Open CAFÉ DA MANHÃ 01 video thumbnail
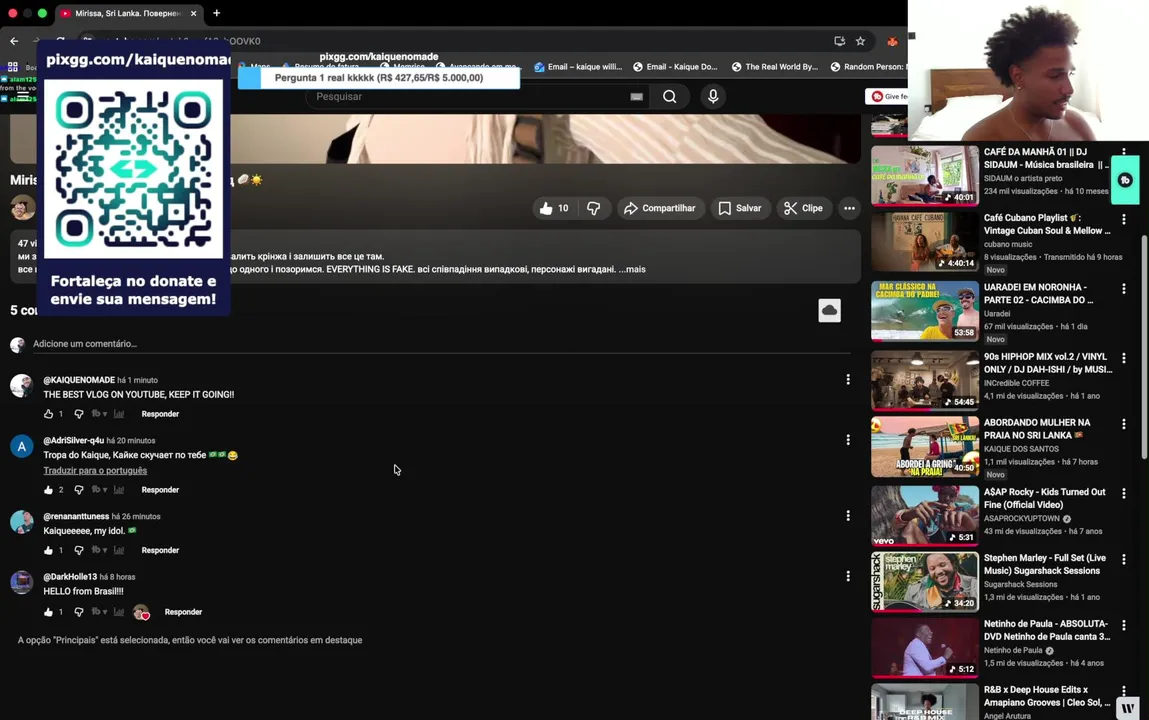The width and height of the screenshot is (1149, 720). pyautogui.click(x=925, y=175)
